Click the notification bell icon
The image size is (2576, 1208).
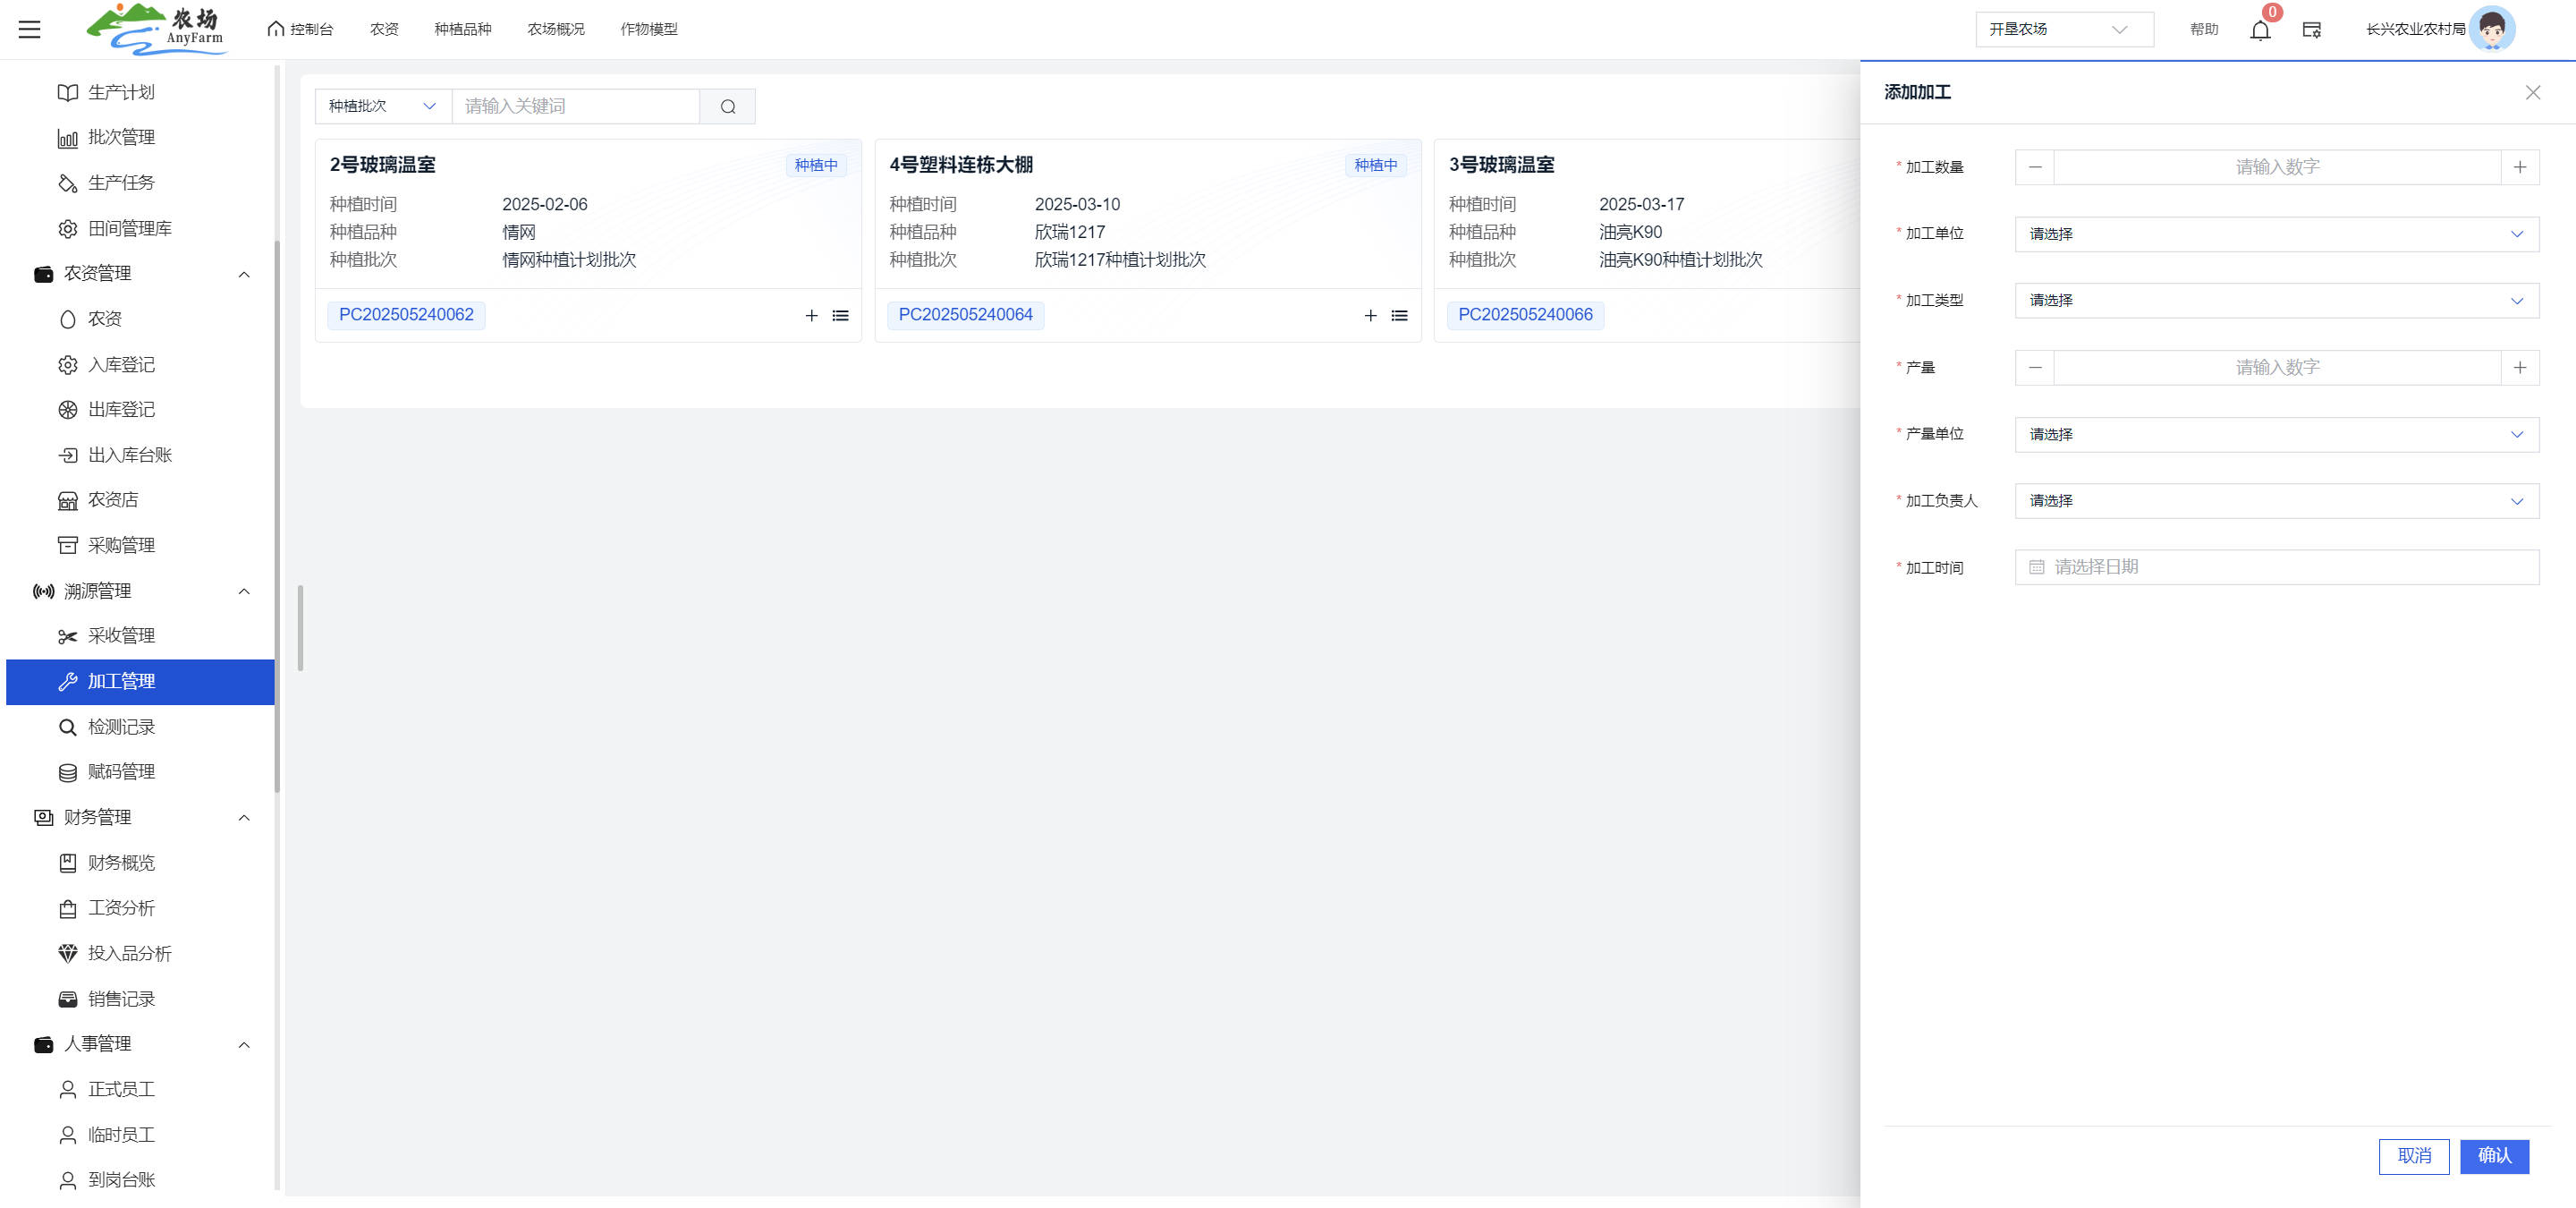click(2259, 30)
